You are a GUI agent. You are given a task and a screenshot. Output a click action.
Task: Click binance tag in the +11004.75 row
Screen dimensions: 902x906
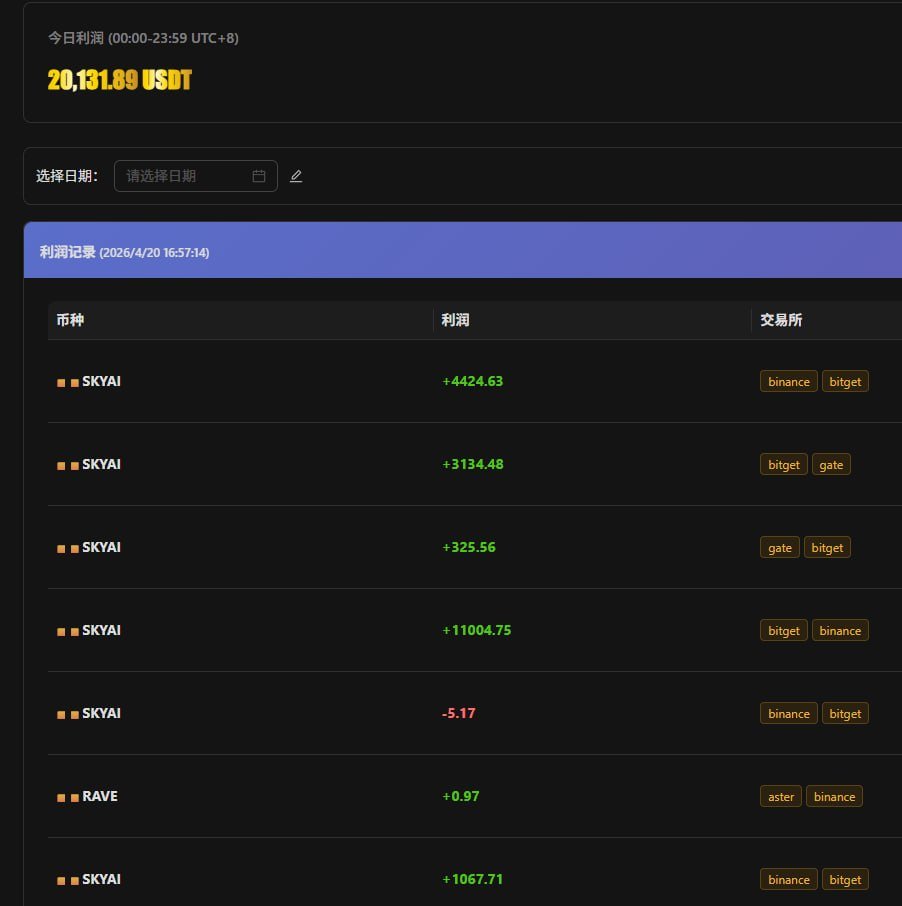(x=840, y=630)
